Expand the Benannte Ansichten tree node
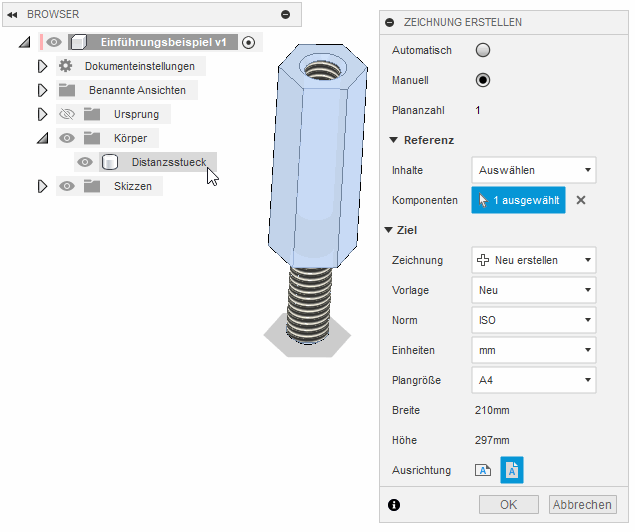635x532 pixels. [x=42, y=90]
